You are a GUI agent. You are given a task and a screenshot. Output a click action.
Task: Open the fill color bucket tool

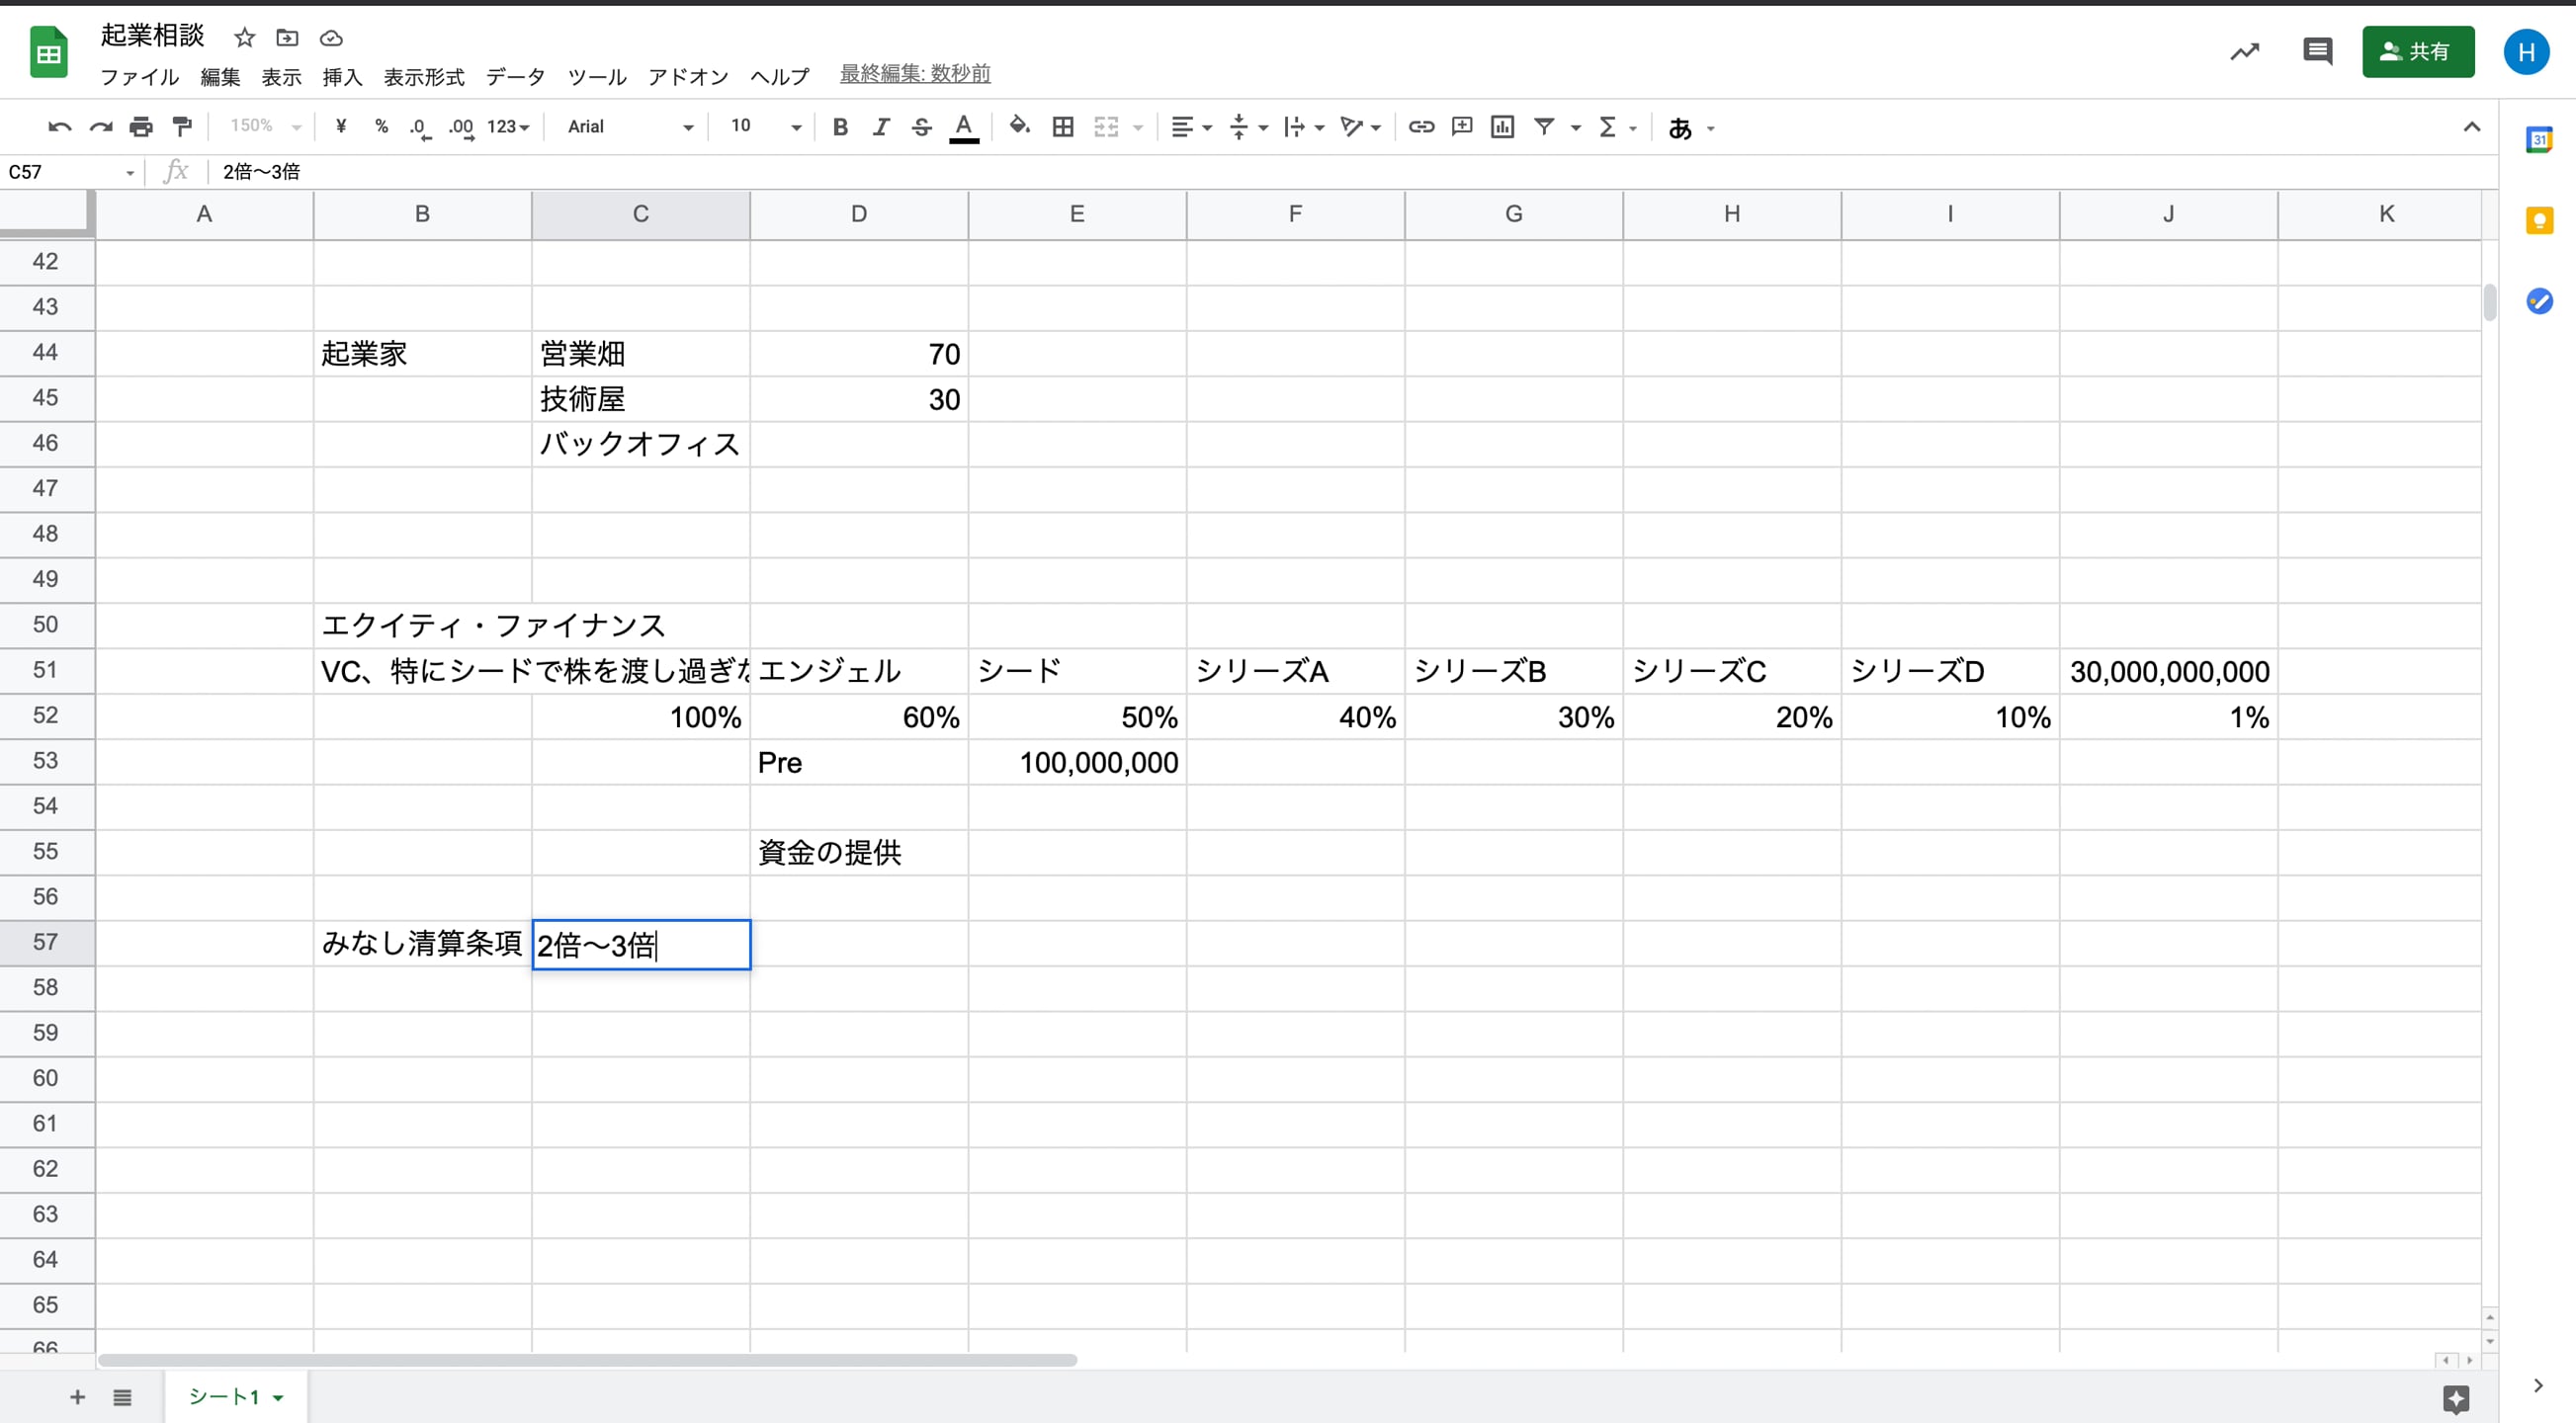(1019, 126)
